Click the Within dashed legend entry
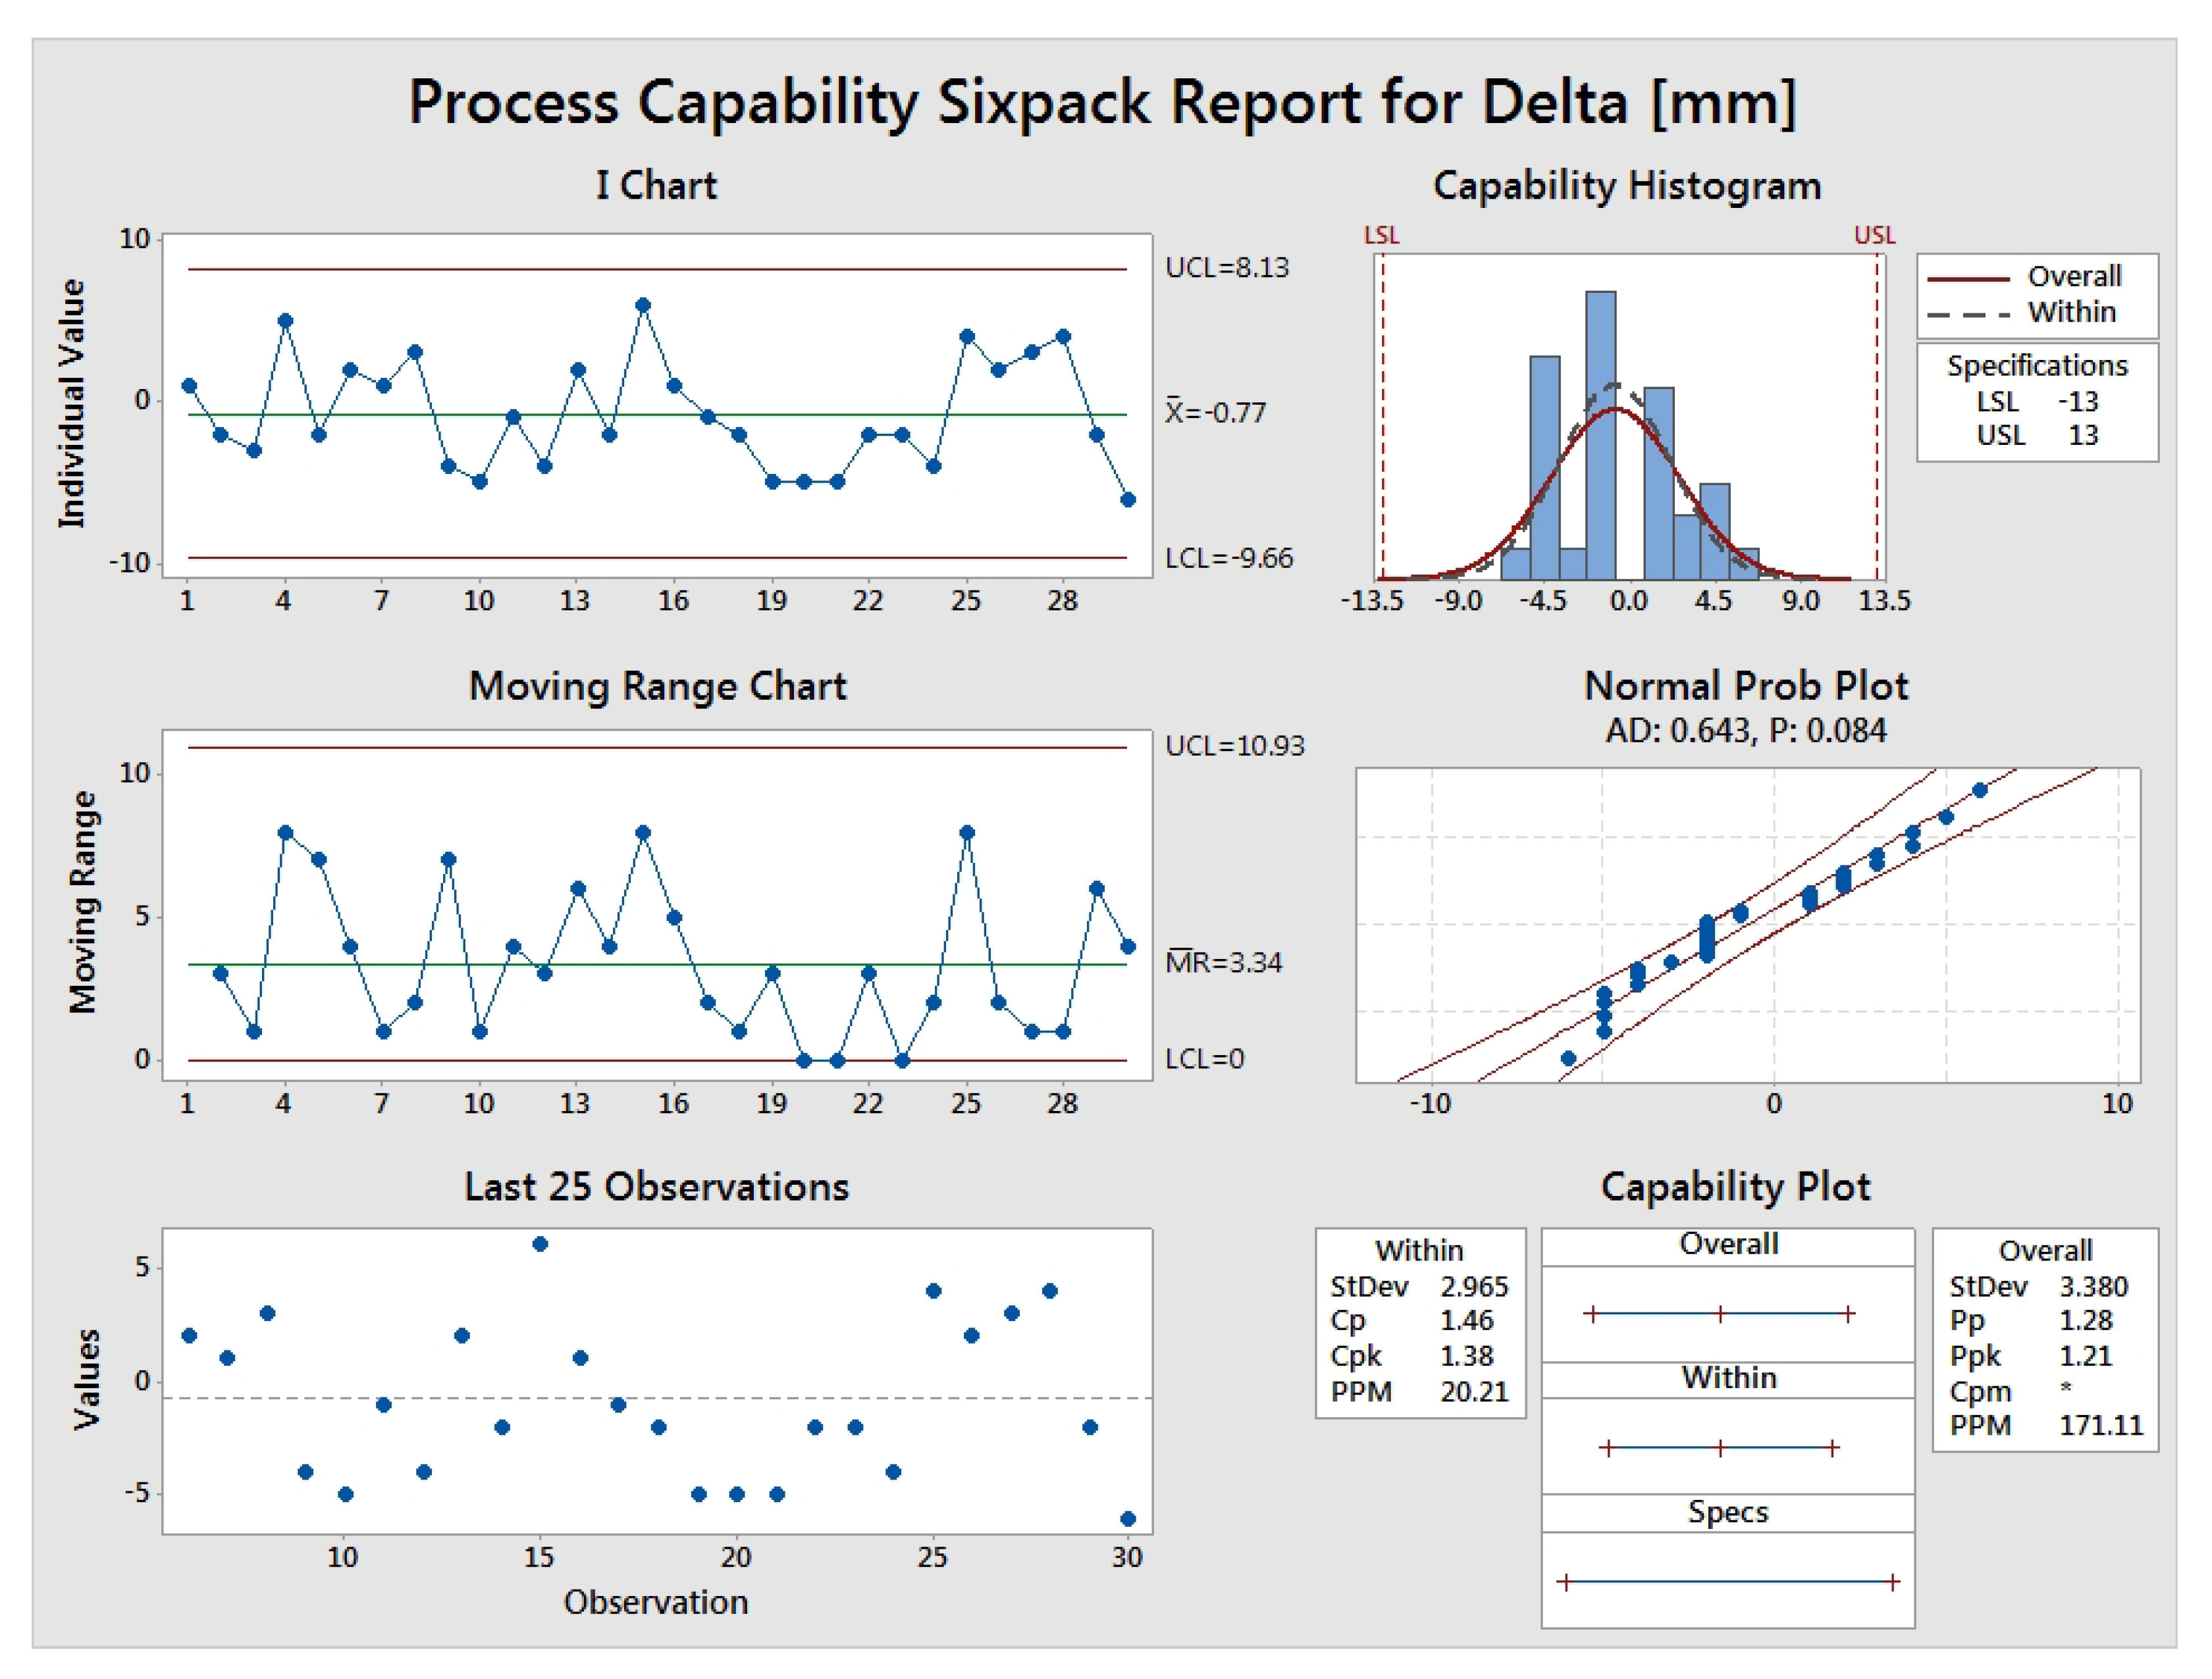Image resolution: width=2212 pixels, height=1679 pixels. tap(2071, 312)
